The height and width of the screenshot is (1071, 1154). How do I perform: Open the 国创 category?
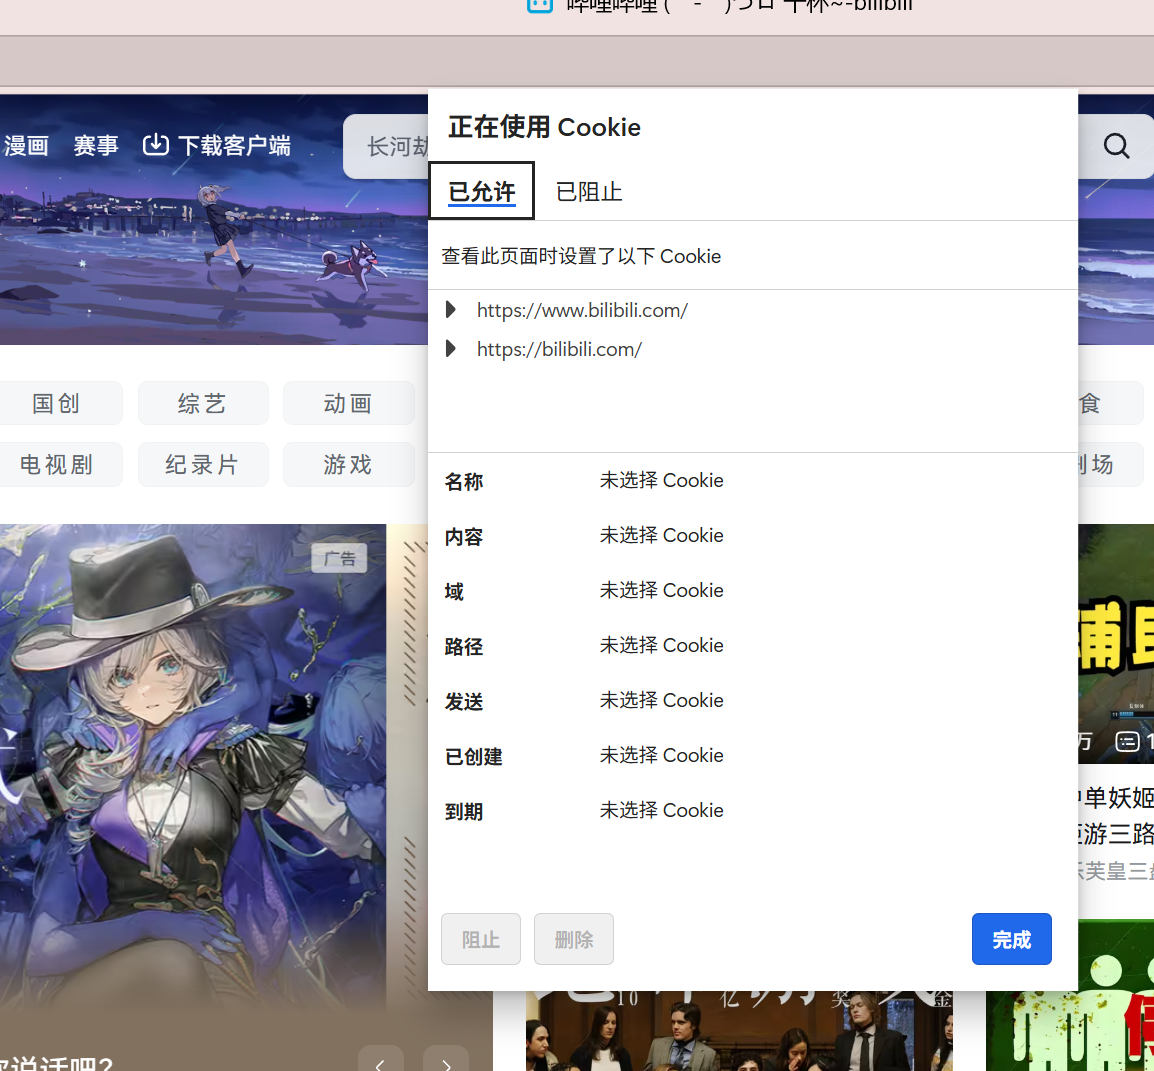click(x=56, y=403)
